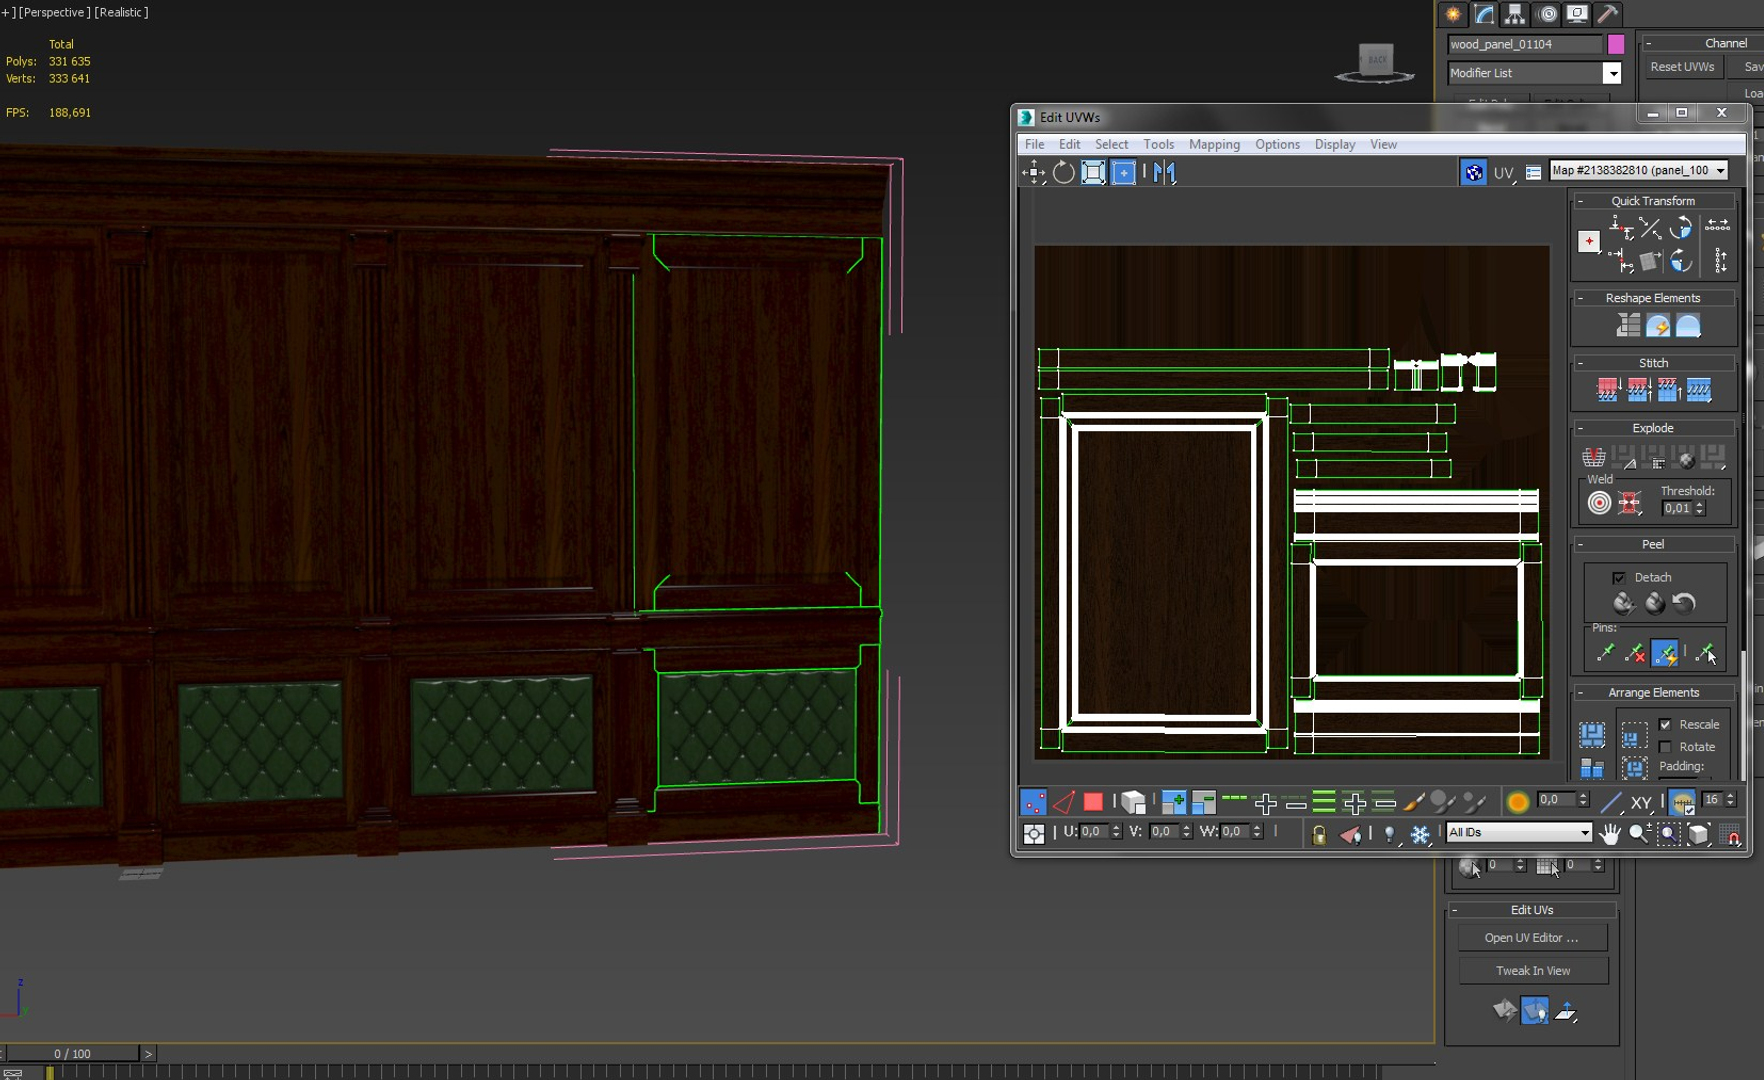Image resolution: width=1764 pixels, height=1080 pixels.
Task: Collapse the Quick Transform rollout
Action: click(1654, 200)
